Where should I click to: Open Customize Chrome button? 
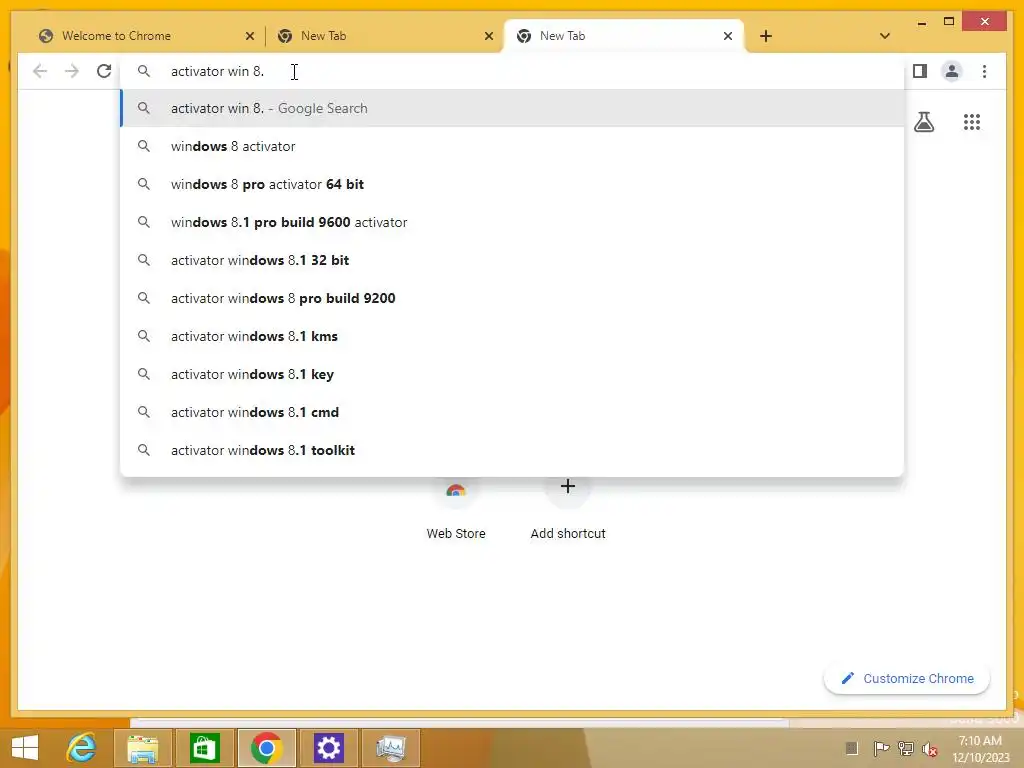point(906,679)
